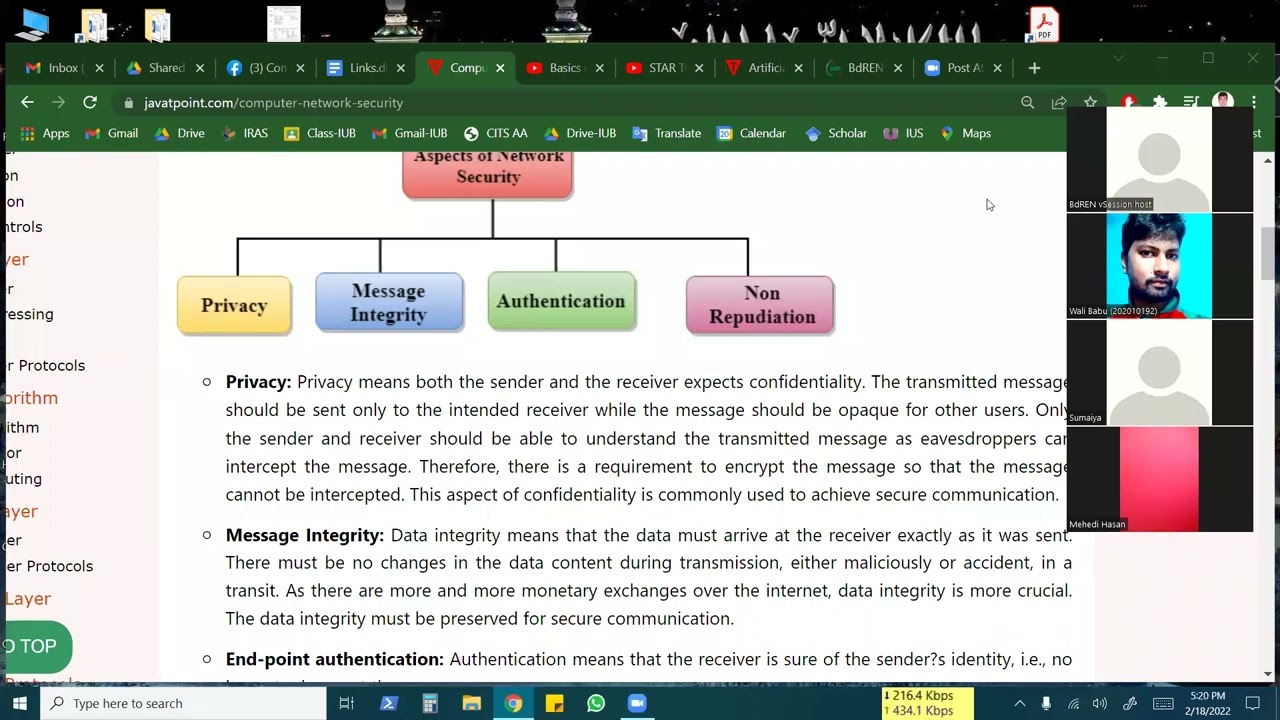The width and height of the screenshot is (1280, 720).
Task: Share this page via address bar icon
Action: point(1059,102)
